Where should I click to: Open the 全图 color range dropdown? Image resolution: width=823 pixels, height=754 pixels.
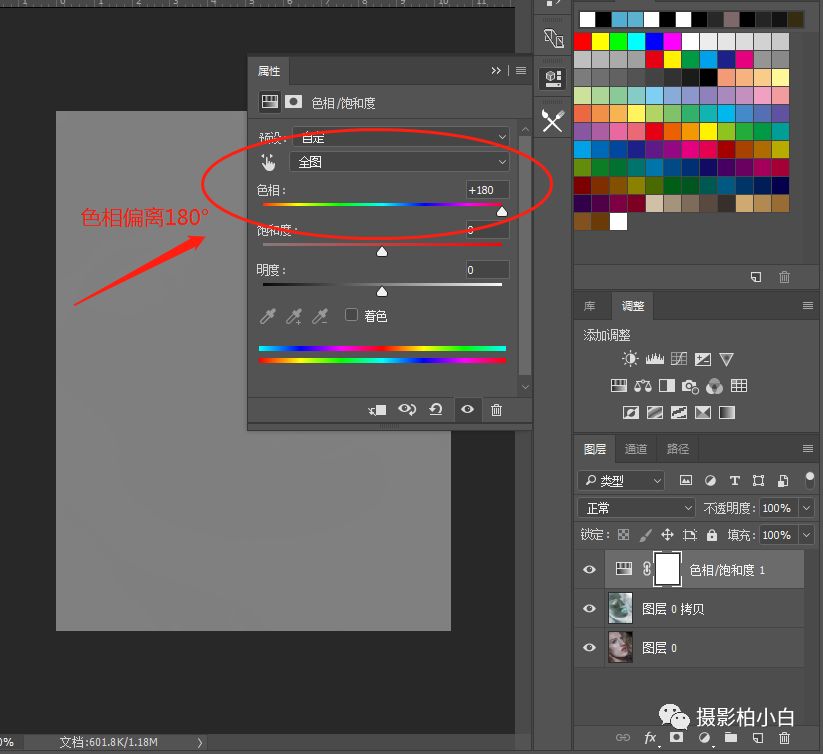(x=399, y=162)
